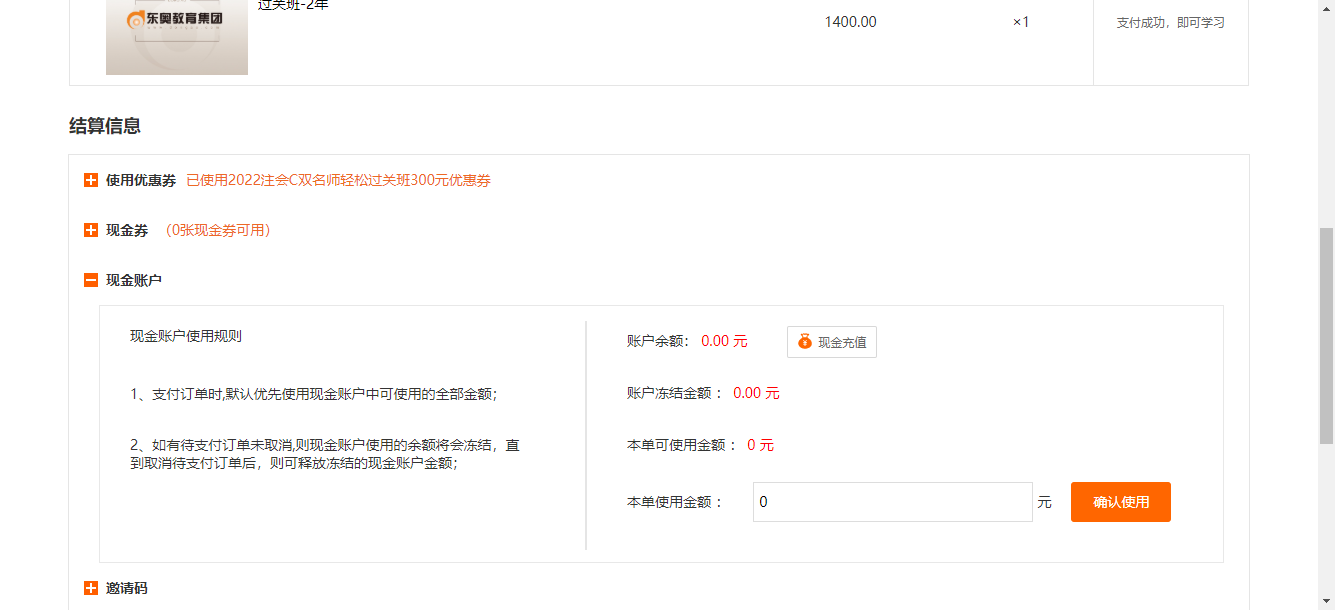
Task: Click the 现金账户使用规则 heading
Action: click(x=186, y=336)
